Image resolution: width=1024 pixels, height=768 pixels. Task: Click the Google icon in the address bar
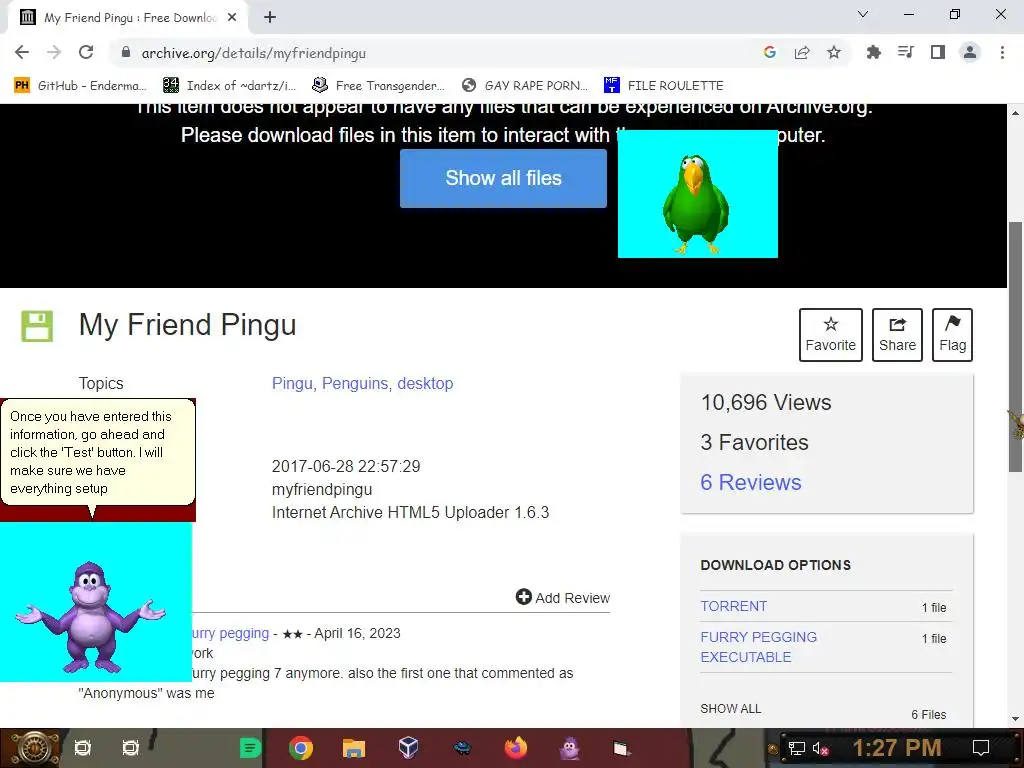click(770, 53)
